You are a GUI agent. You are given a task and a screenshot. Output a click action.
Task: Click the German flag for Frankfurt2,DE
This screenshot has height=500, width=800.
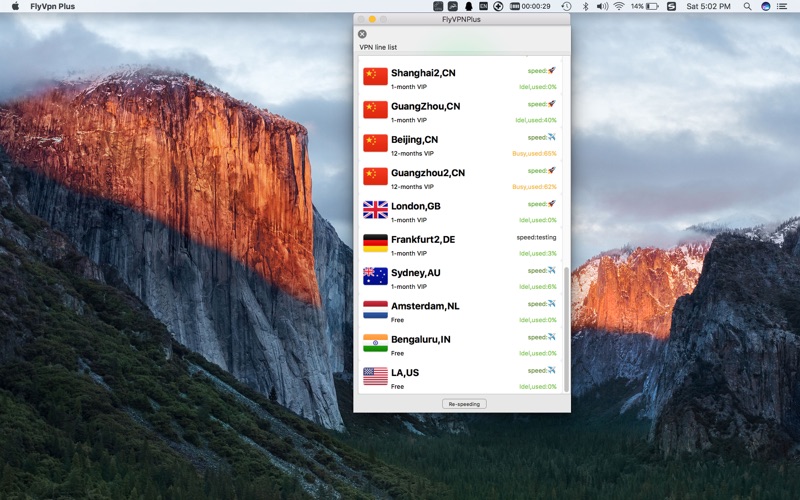coord(375,243)
